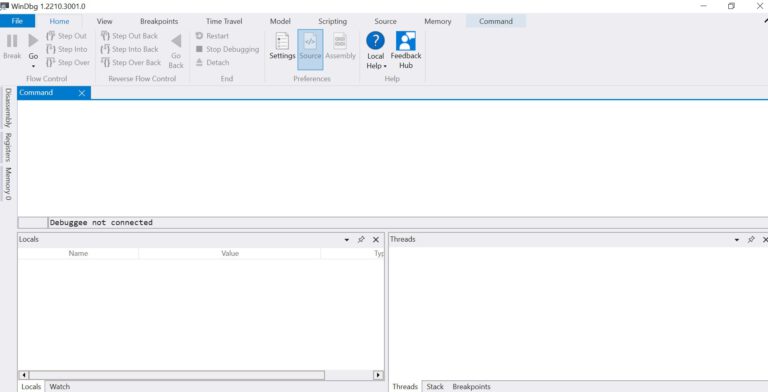
Task: Click the Go Back arrow icon
Action: (176, 41)
